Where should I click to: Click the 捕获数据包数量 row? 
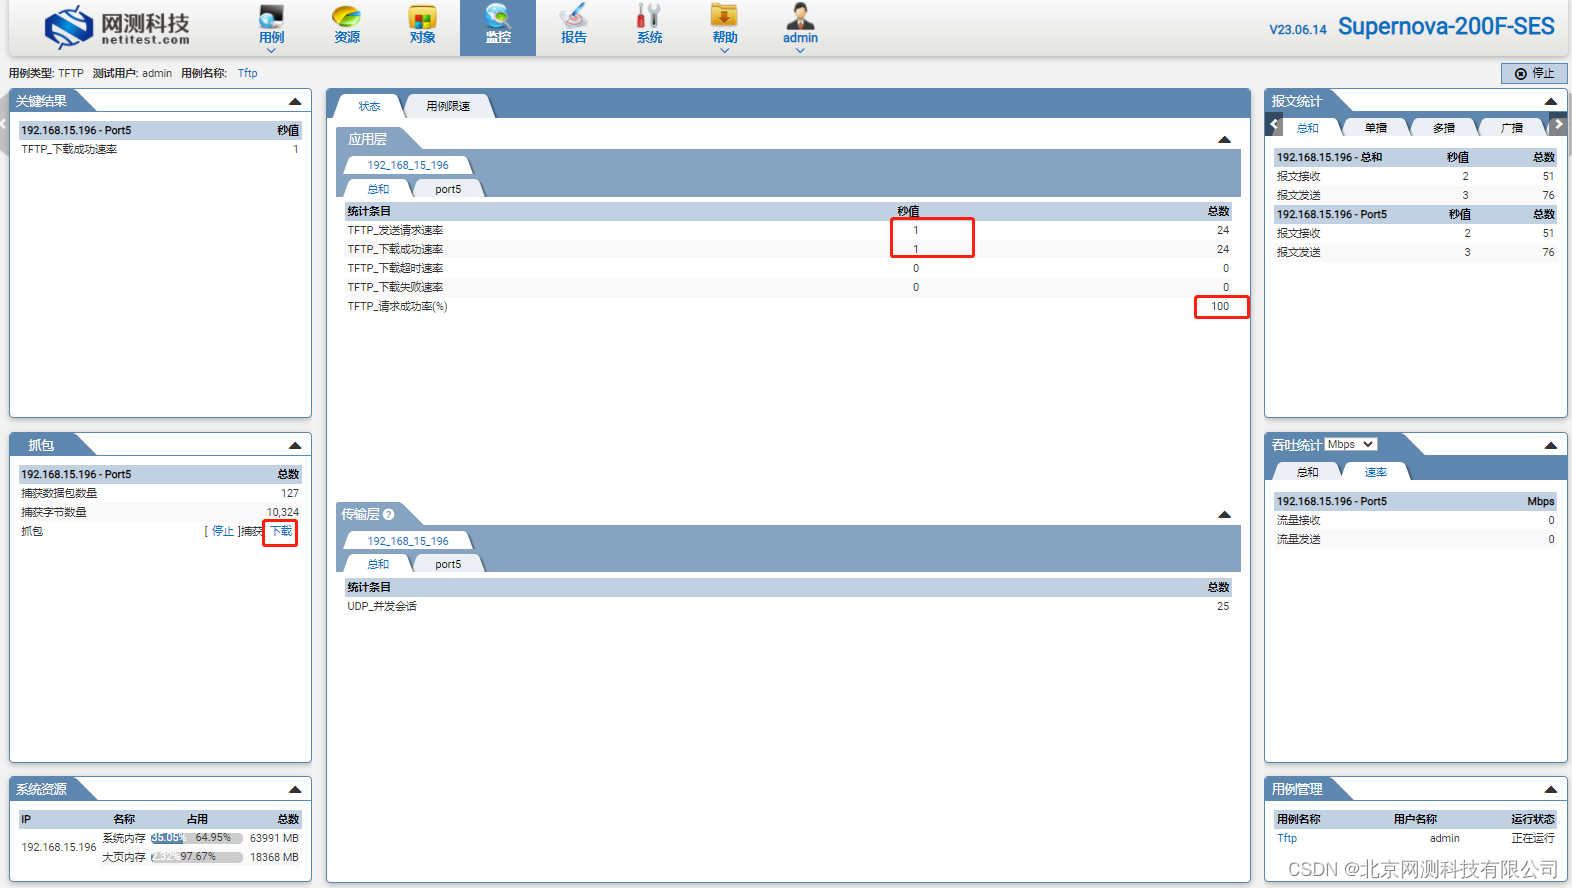click(160, 493)
